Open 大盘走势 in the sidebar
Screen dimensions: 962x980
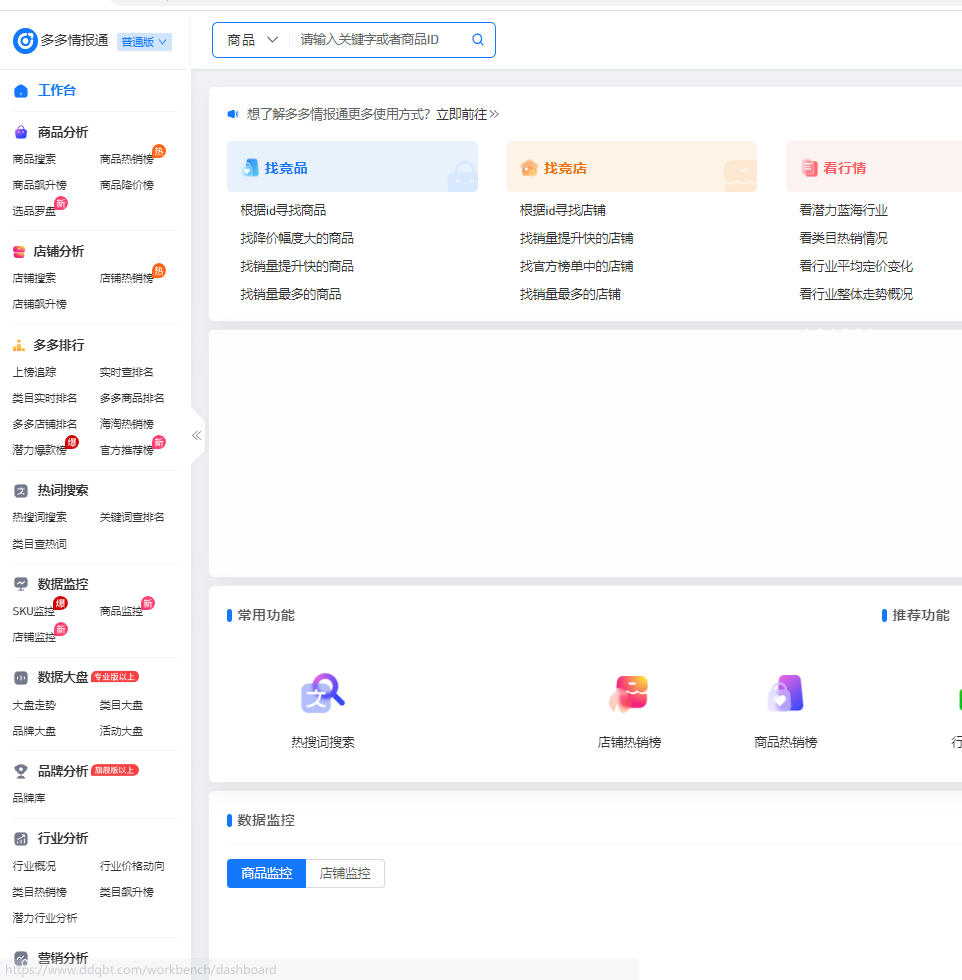tap(34, 706)
